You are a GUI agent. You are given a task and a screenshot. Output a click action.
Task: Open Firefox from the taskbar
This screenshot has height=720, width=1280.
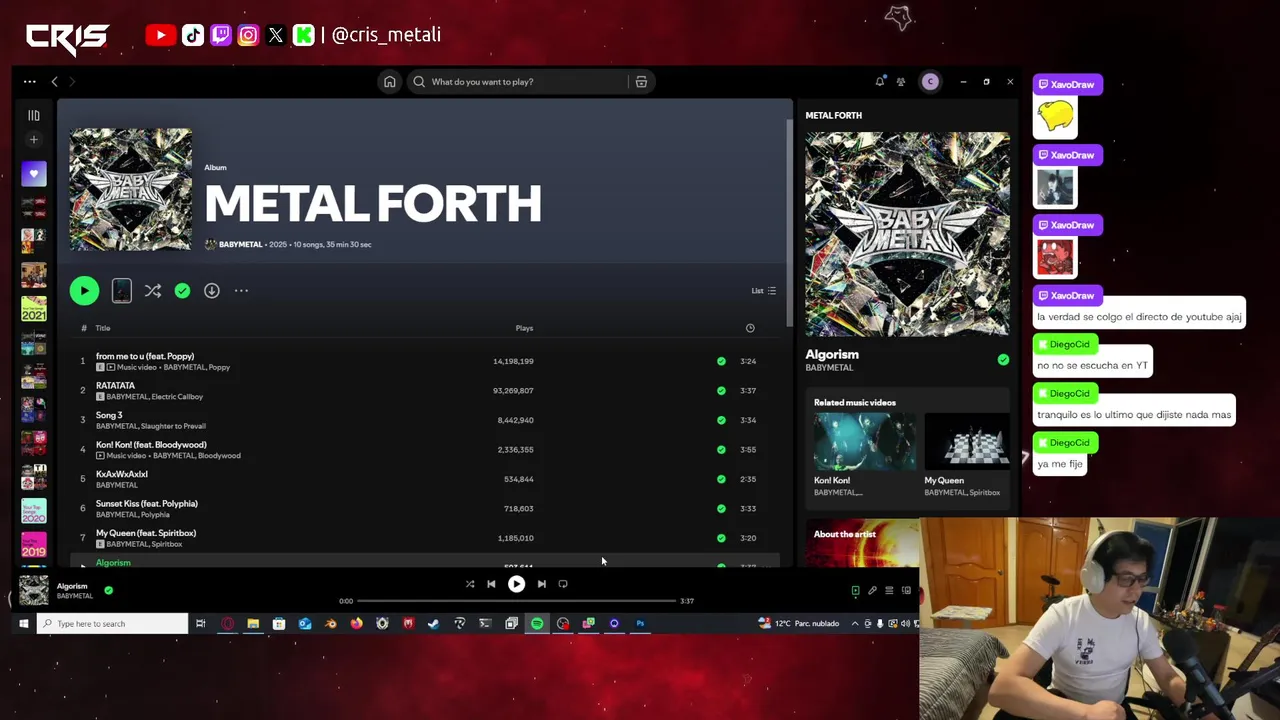tap(356, 624)
